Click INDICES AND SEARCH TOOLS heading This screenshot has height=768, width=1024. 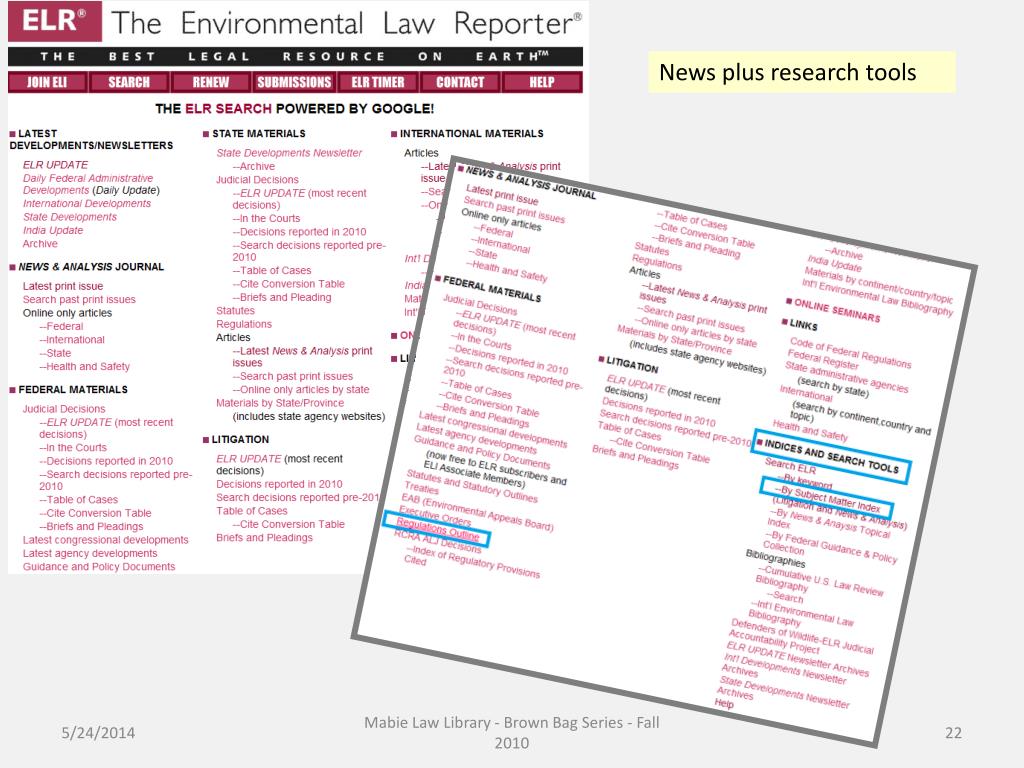click(x=831, y=456)
